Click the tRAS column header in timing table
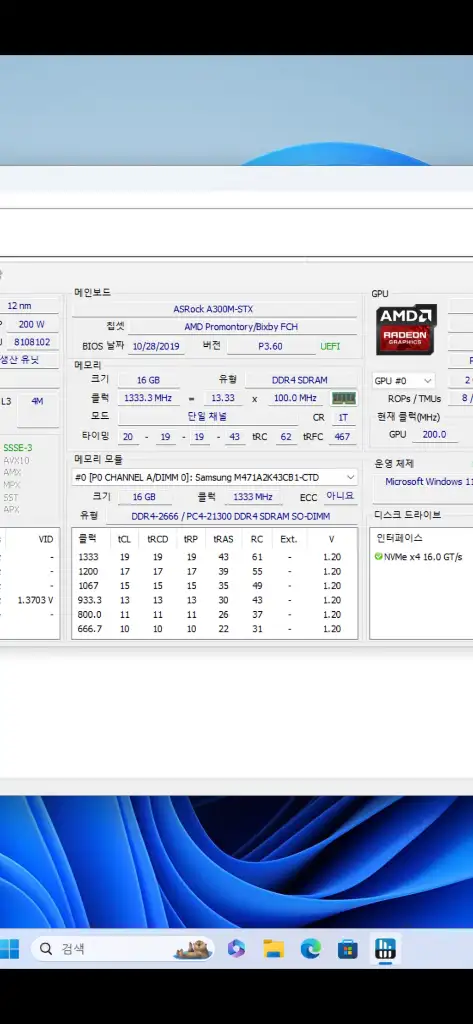 tap(223, 539)
